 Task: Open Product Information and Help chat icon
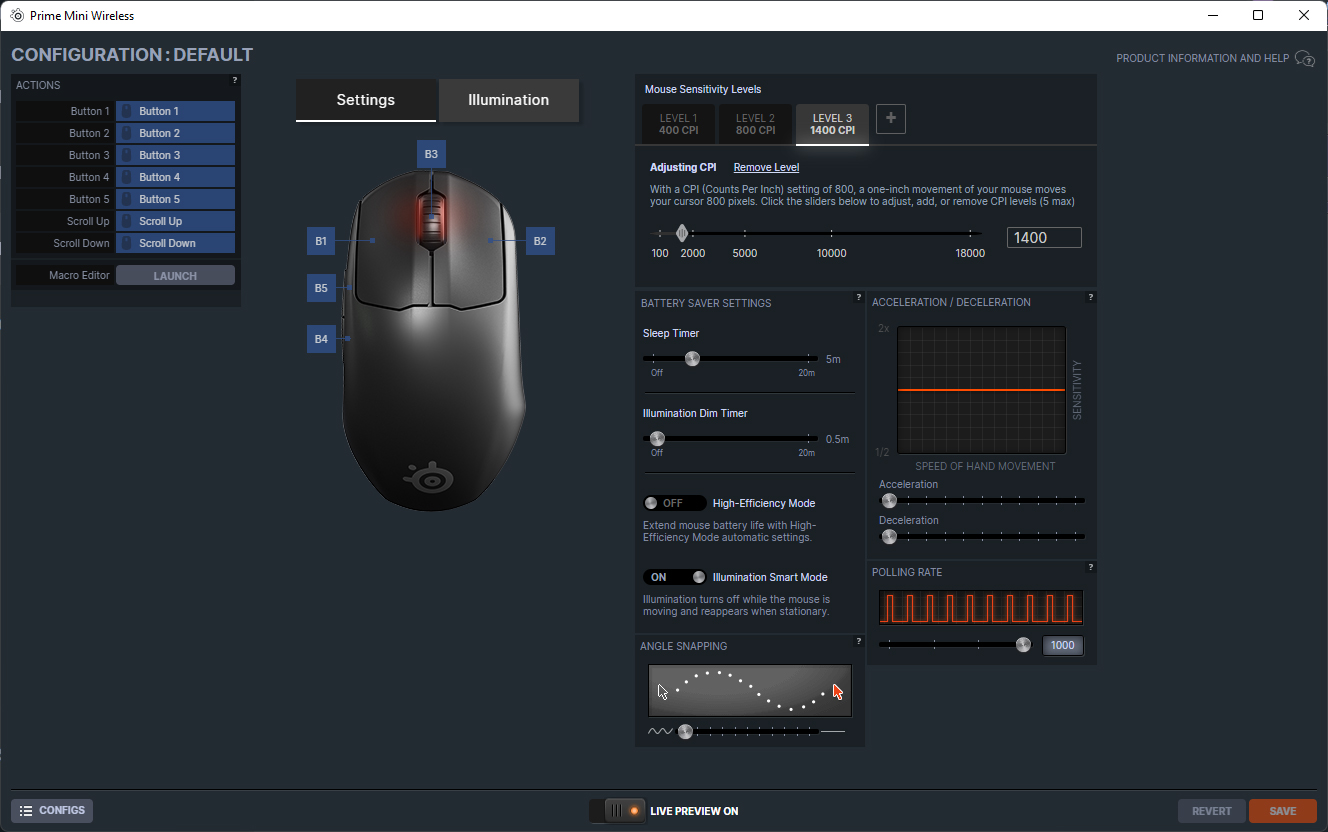[x=1304, y=59]
